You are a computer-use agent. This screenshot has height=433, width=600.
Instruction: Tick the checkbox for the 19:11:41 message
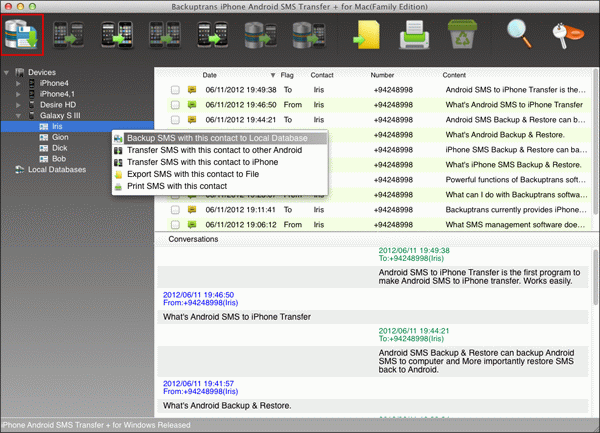175,210
